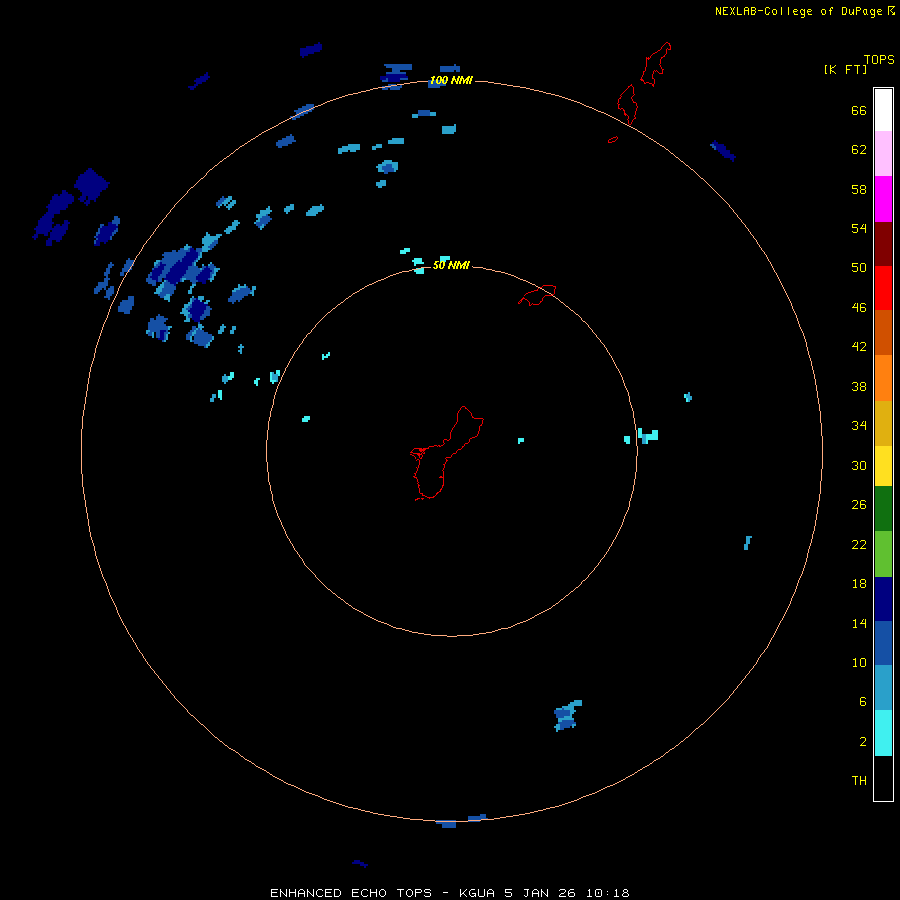Click the cyan legend color band
Screen dimensions: 900x900
883,733
